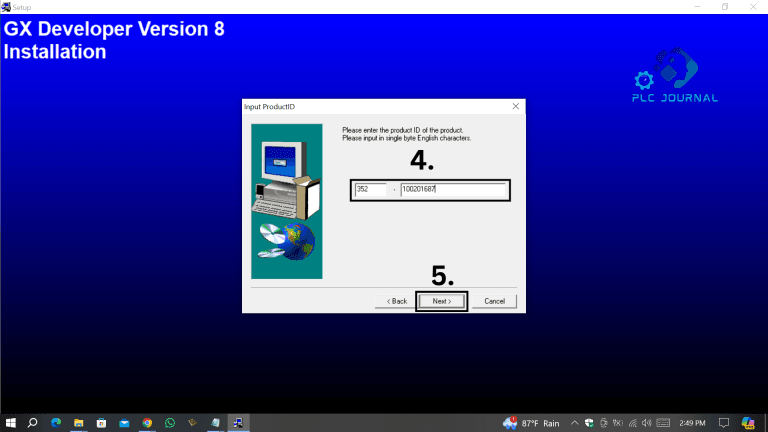768x432 pixels.
Task: Launch Microsoft Edge from the taskbar
Action: 56,423
